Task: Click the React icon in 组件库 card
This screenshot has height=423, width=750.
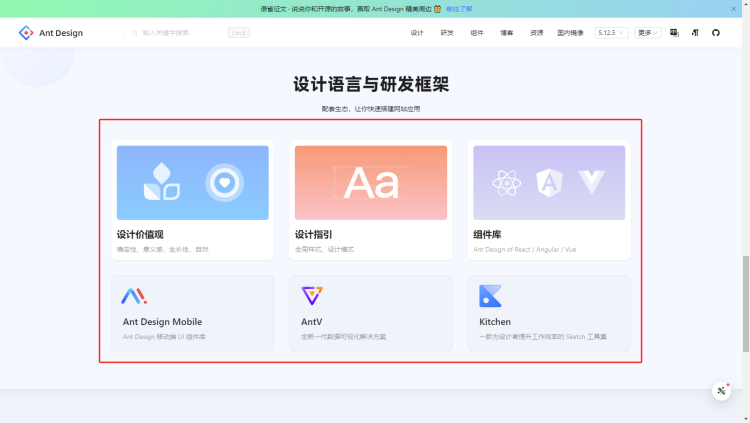Action: click(x=507, y=183)
